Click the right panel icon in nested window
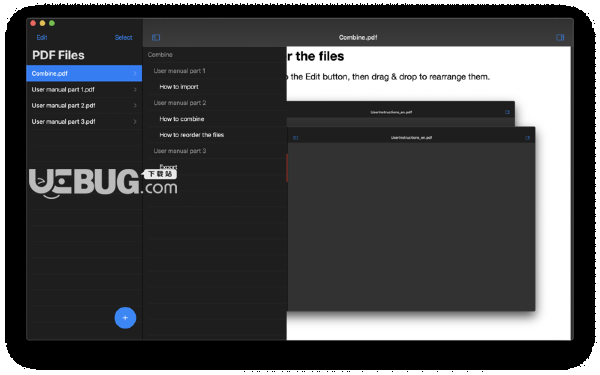The image size is (600, 375). tap(528, 138)
